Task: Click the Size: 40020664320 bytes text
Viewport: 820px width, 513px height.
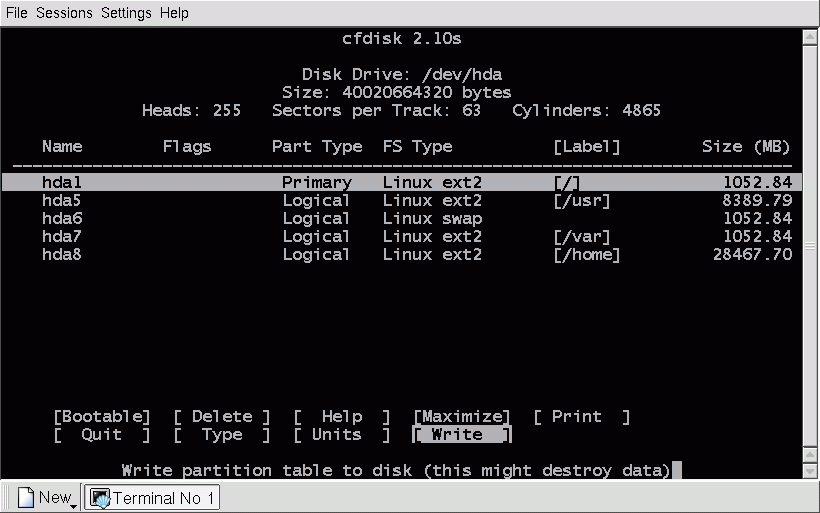Action: click(x=396, y=93)
